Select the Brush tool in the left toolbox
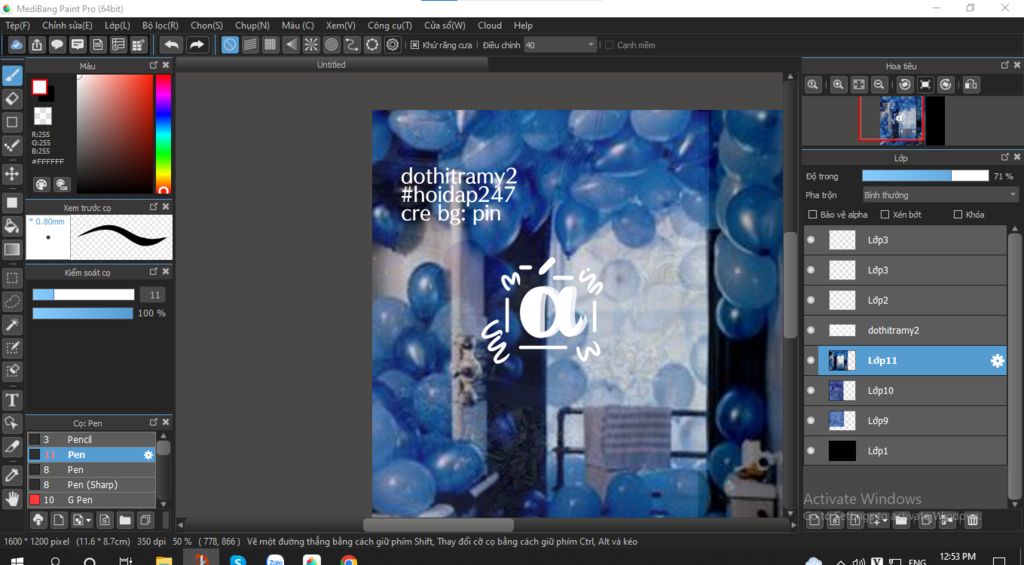The height and width of the screenshot is (565, 1024). click(12, 76)
